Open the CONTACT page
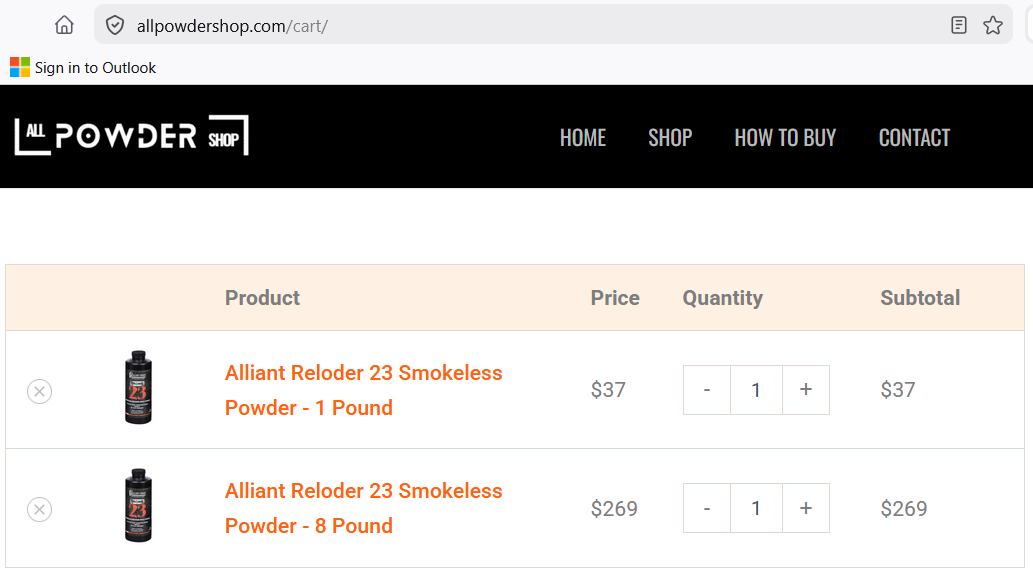 (914, 137)
